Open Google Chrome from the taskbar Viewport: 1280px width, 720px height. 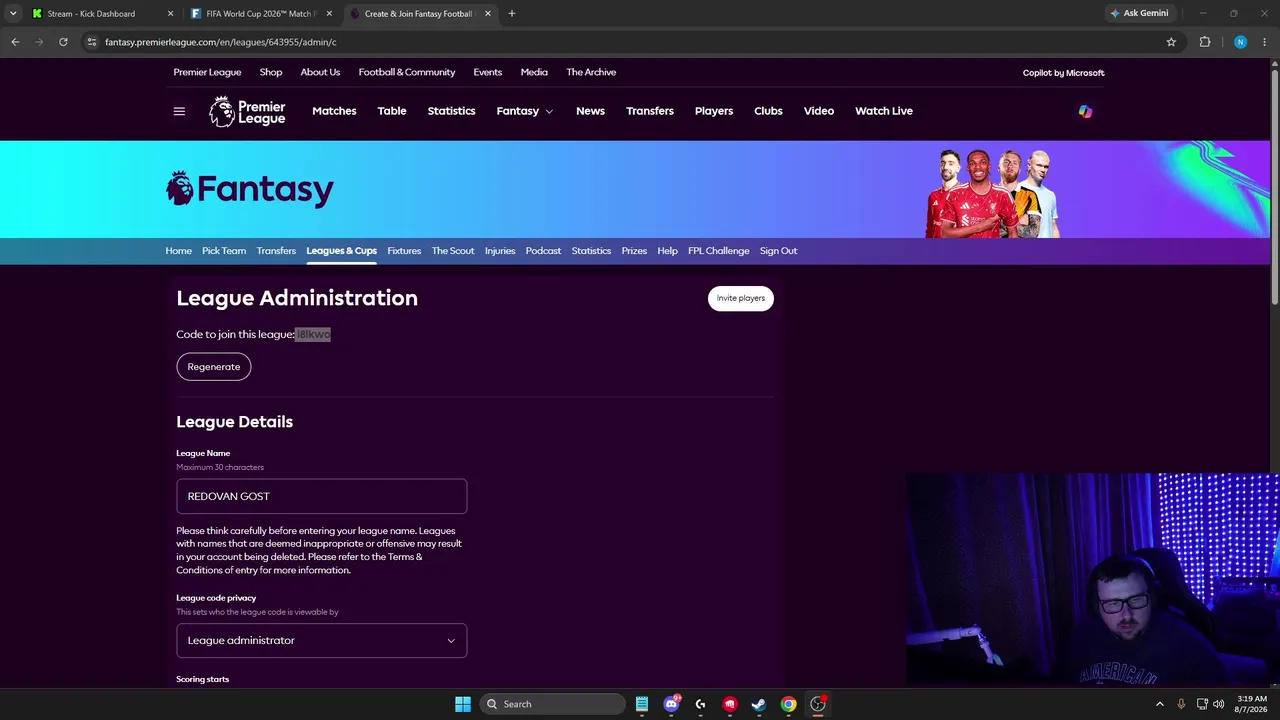(789, 704)
